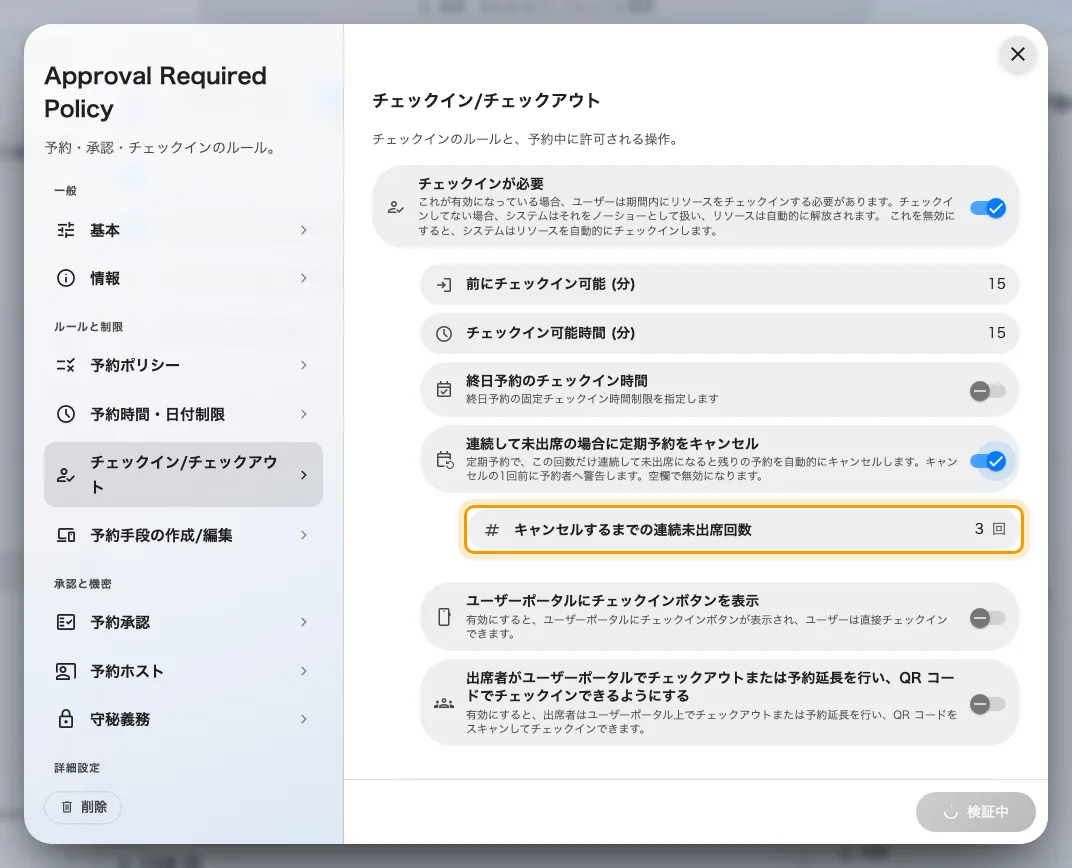Edit キャンセルするまでの連続未出席回数 value 3
The image size is (1072, 868).
(979, 529)
